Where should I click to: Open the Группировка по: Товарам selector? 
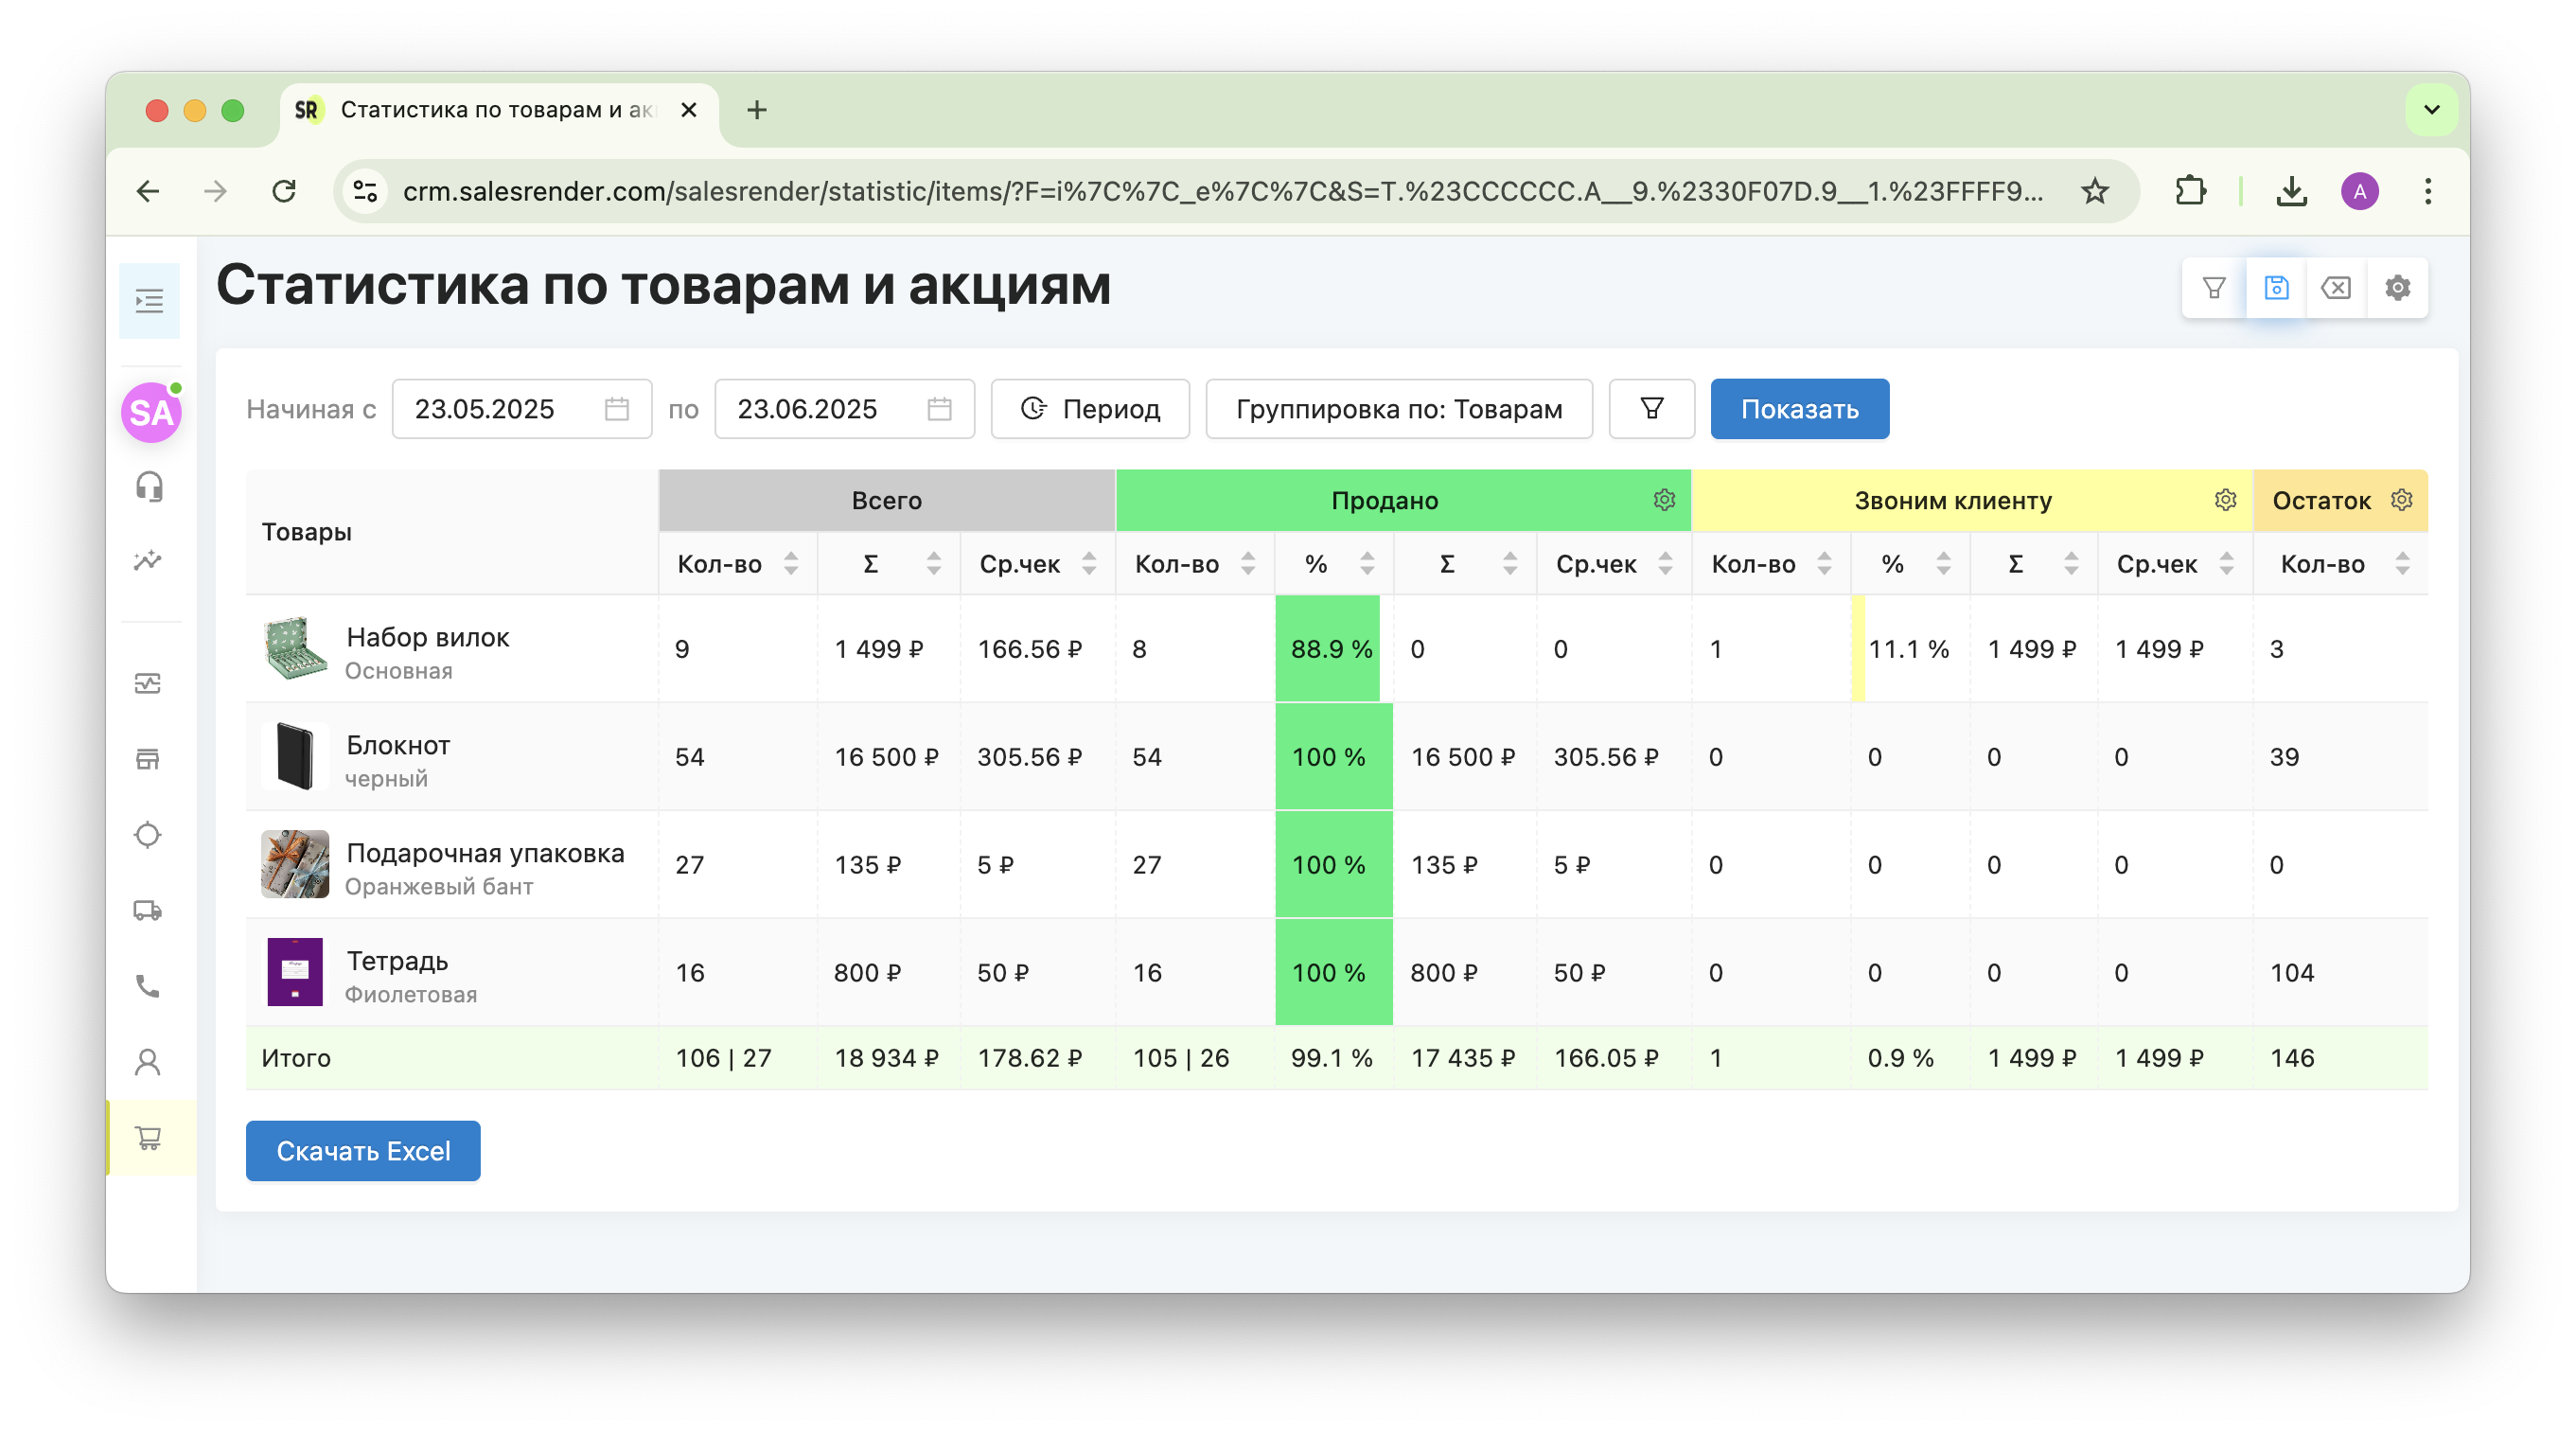click(x=1399, y=409)
